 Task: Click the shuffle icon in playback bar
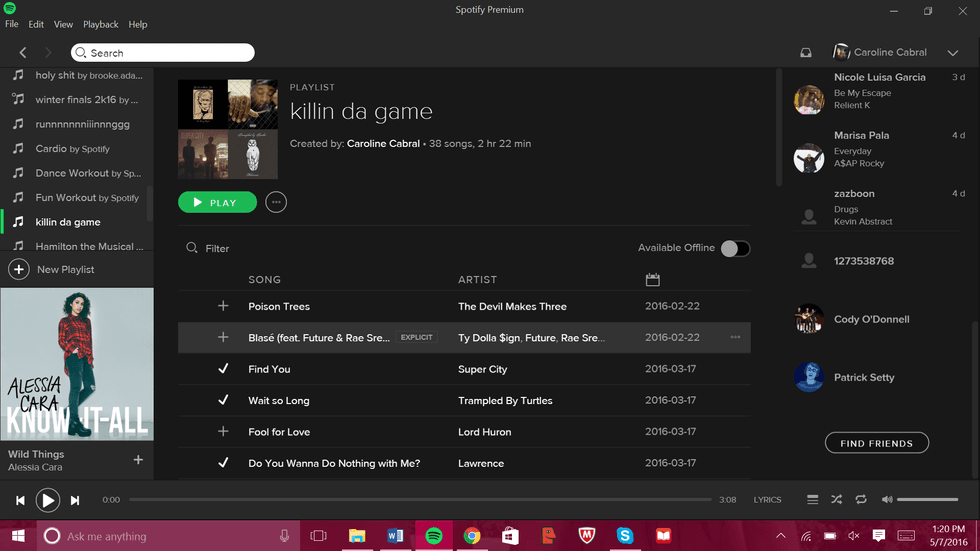click(x=836, y=499)
